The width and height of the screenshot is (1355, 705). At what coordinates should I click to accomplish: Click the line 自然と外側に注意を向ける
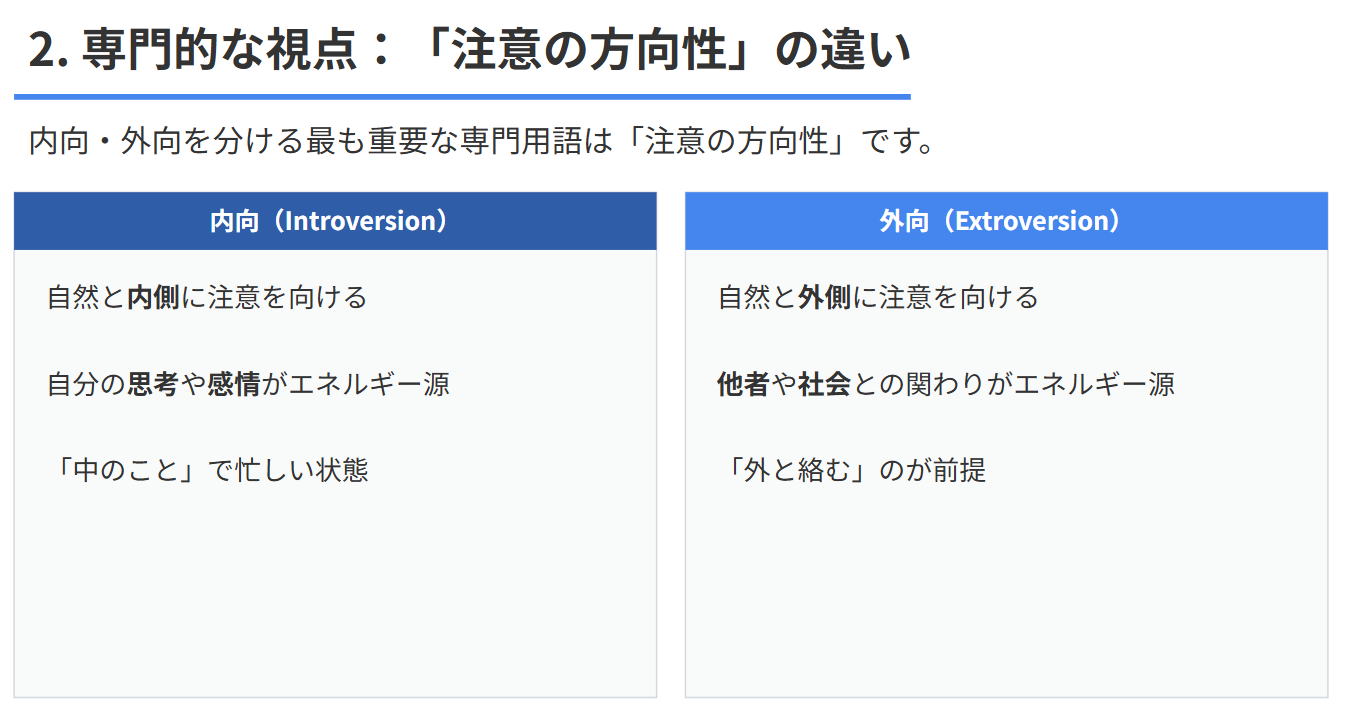[878, 297]
